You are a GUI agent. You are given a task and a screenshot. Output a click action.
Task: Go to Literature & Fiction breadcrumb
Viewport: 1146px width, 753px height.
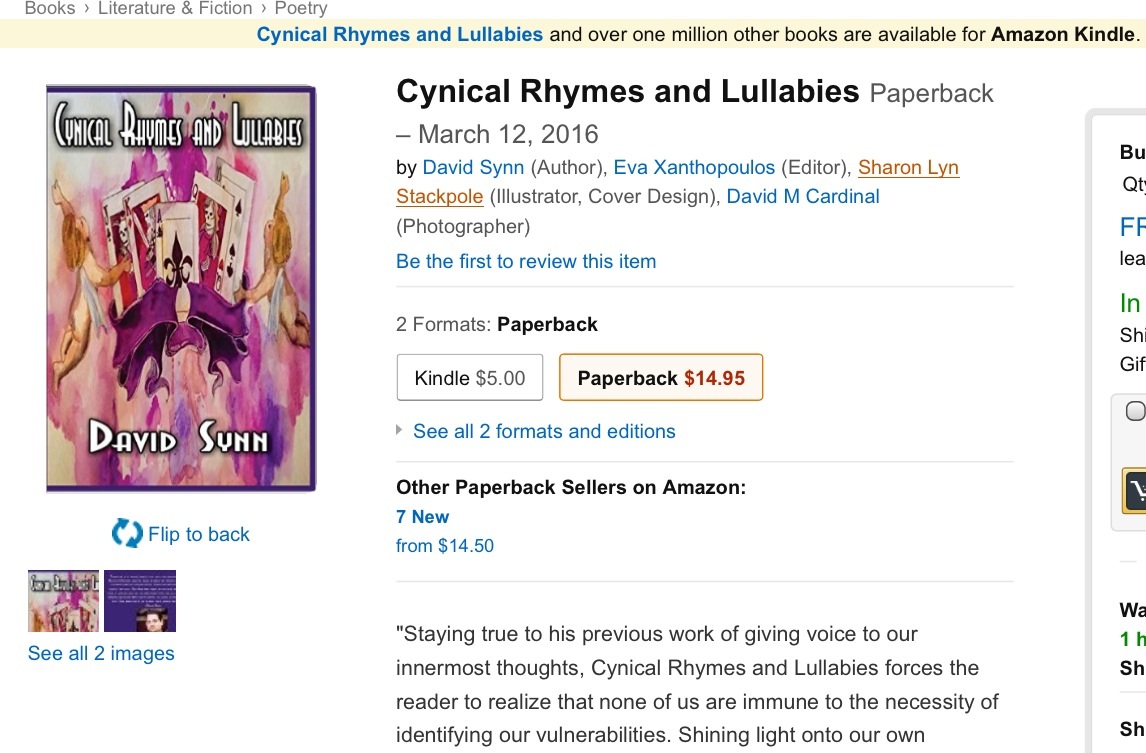(x=175, y=8)
